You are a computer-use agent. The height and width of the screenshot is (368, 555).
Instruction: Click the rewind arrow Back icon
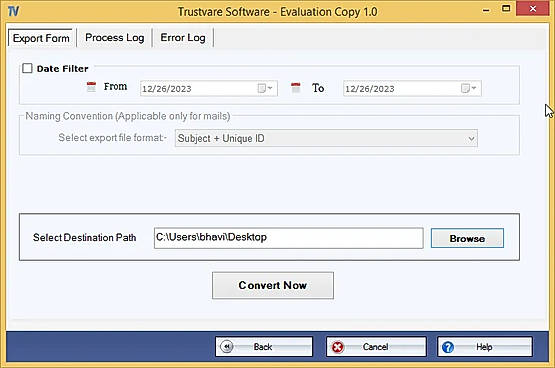[227, 346]
